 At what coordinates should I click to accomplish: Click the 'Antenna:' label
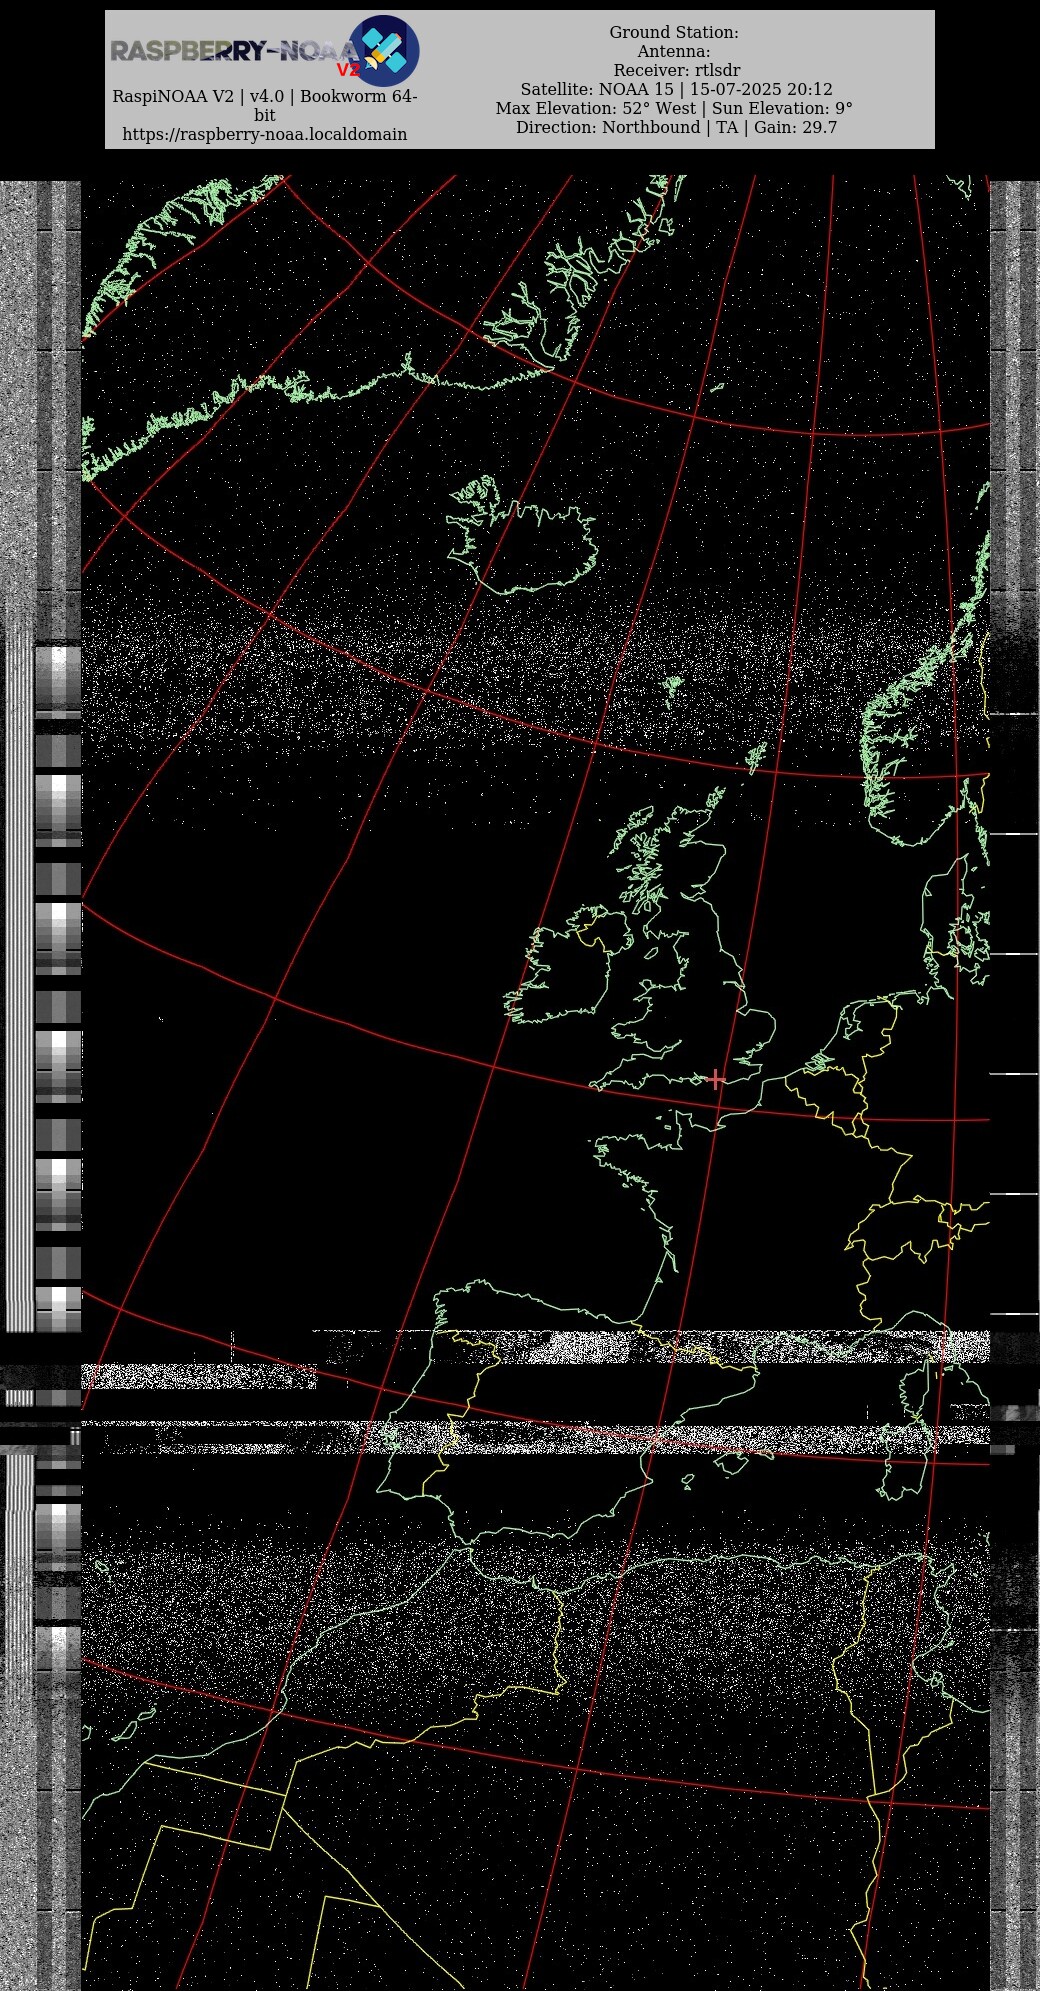[x=674, y=51]
